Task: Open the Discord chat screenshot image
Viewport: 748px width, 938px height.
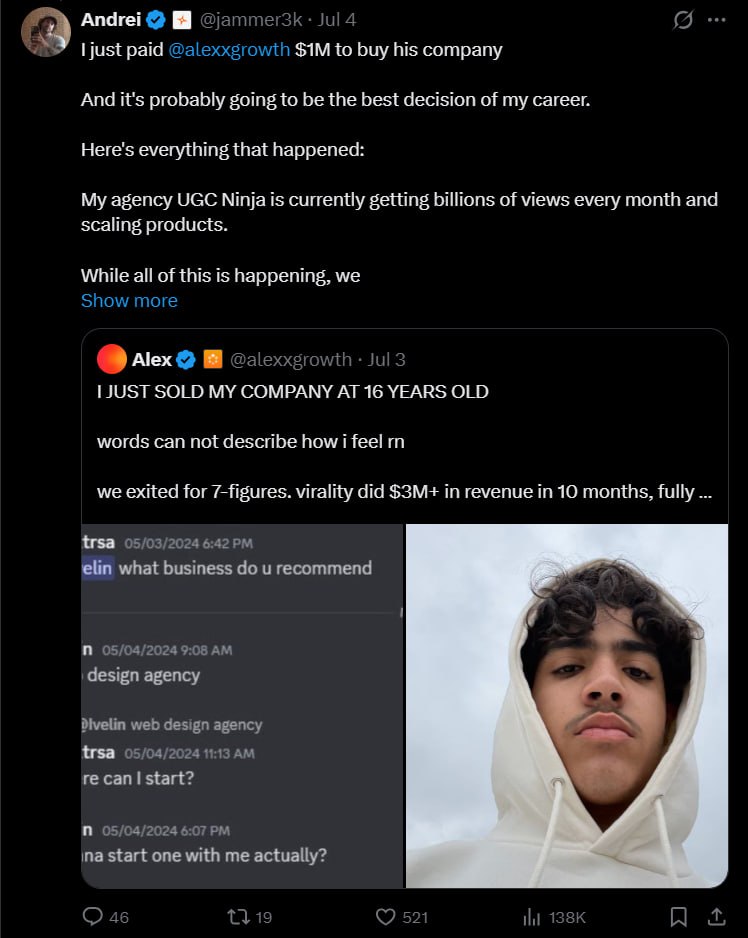Action: 242,705
